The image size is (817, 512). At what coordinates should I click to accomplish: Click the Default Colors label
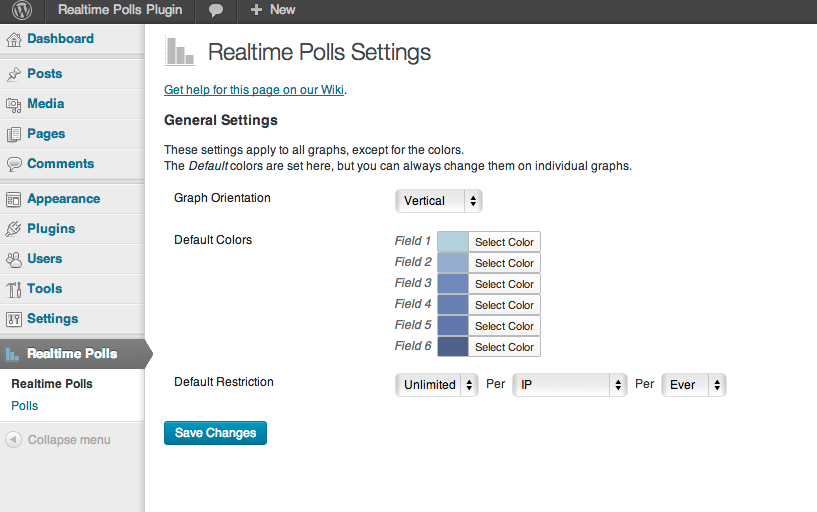tap(213, 240)
